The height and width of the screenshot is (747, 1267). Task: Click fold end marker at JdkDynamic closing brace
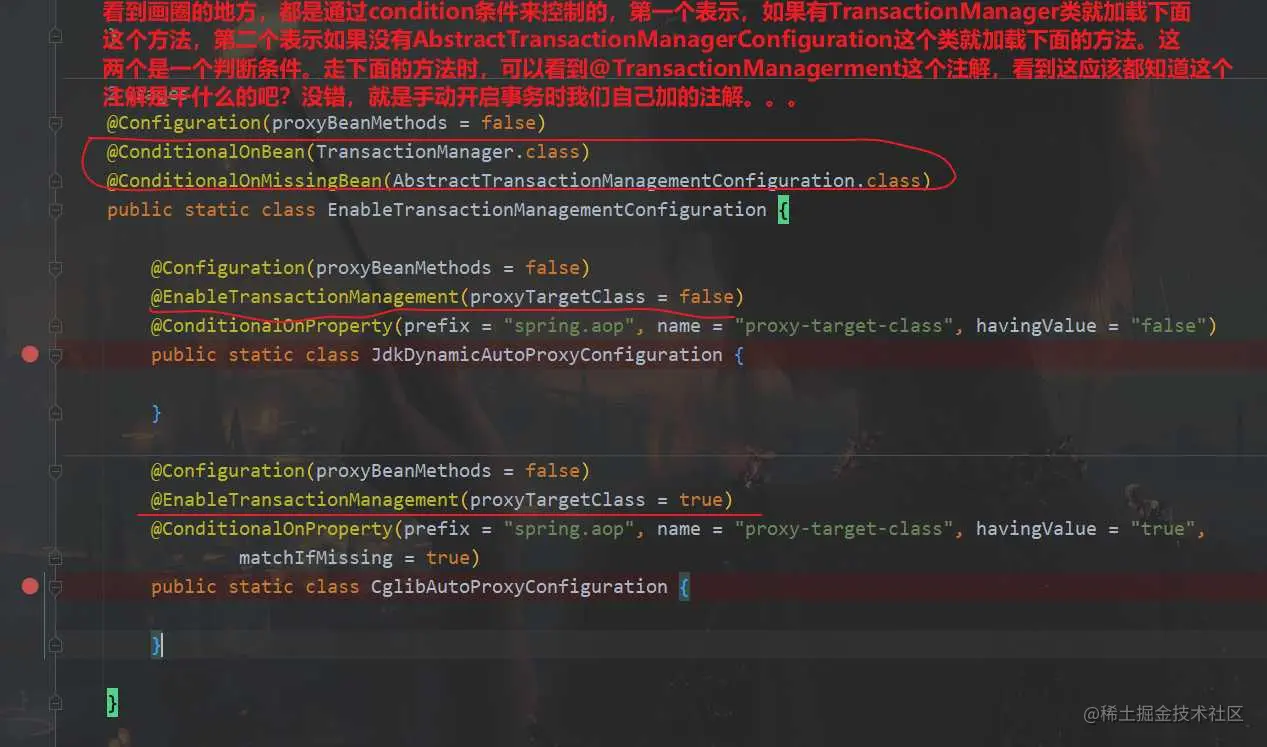click(55, 413)
